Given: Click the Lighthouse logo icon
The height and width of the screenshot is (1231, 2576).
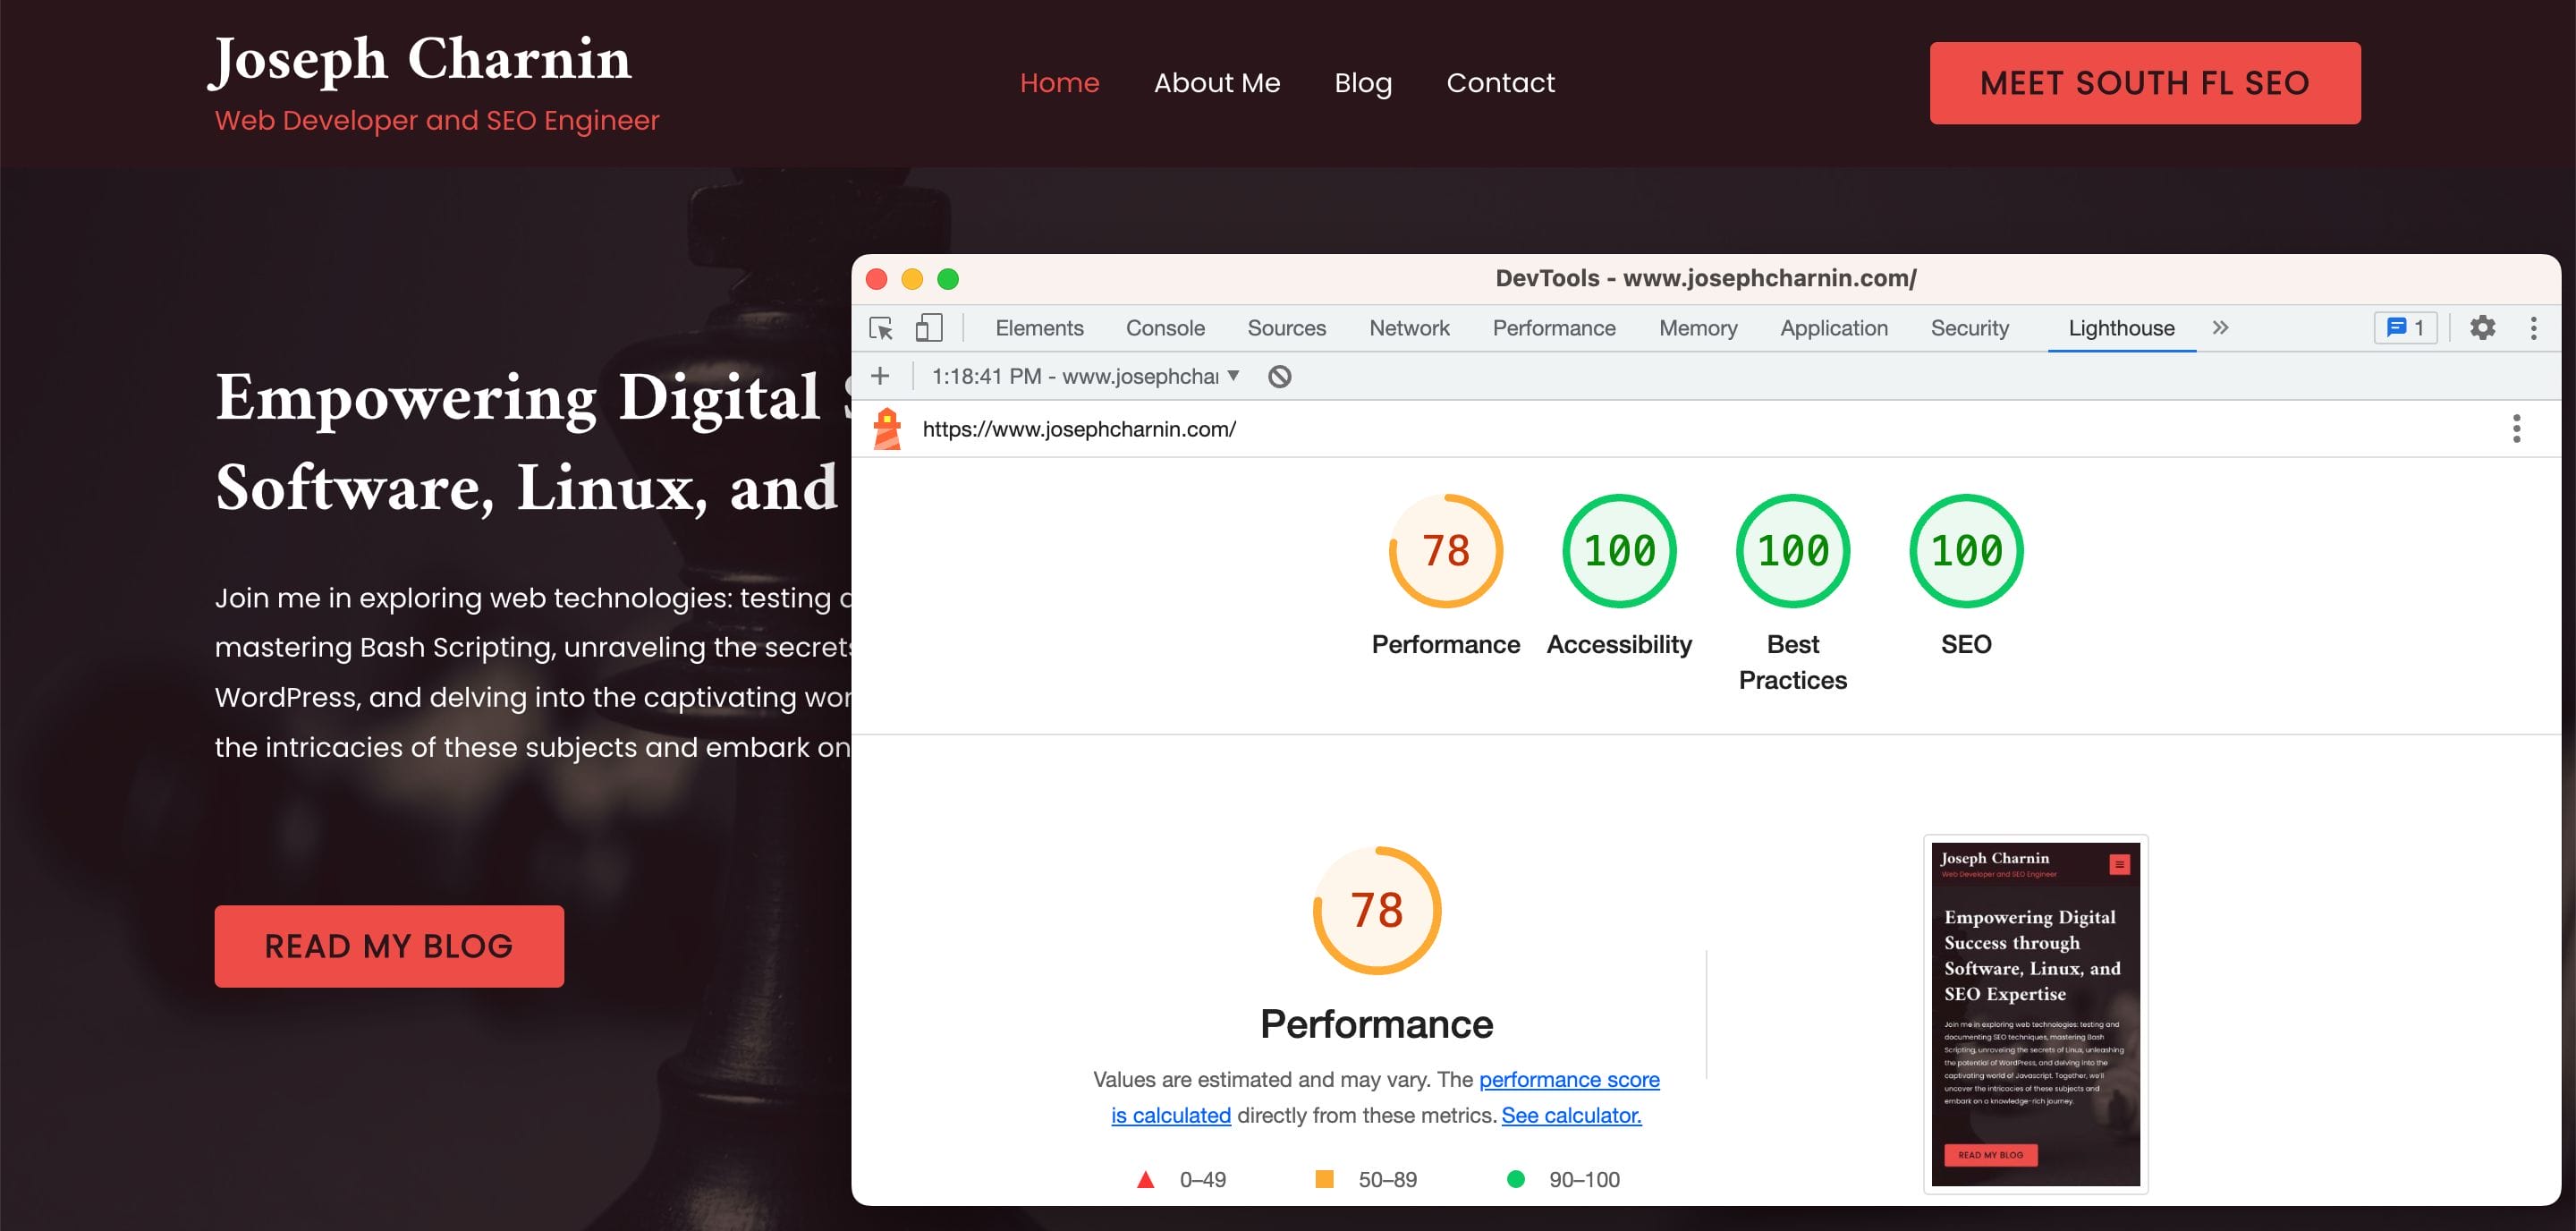Looking at the screenshot, I should pos(887,429).
